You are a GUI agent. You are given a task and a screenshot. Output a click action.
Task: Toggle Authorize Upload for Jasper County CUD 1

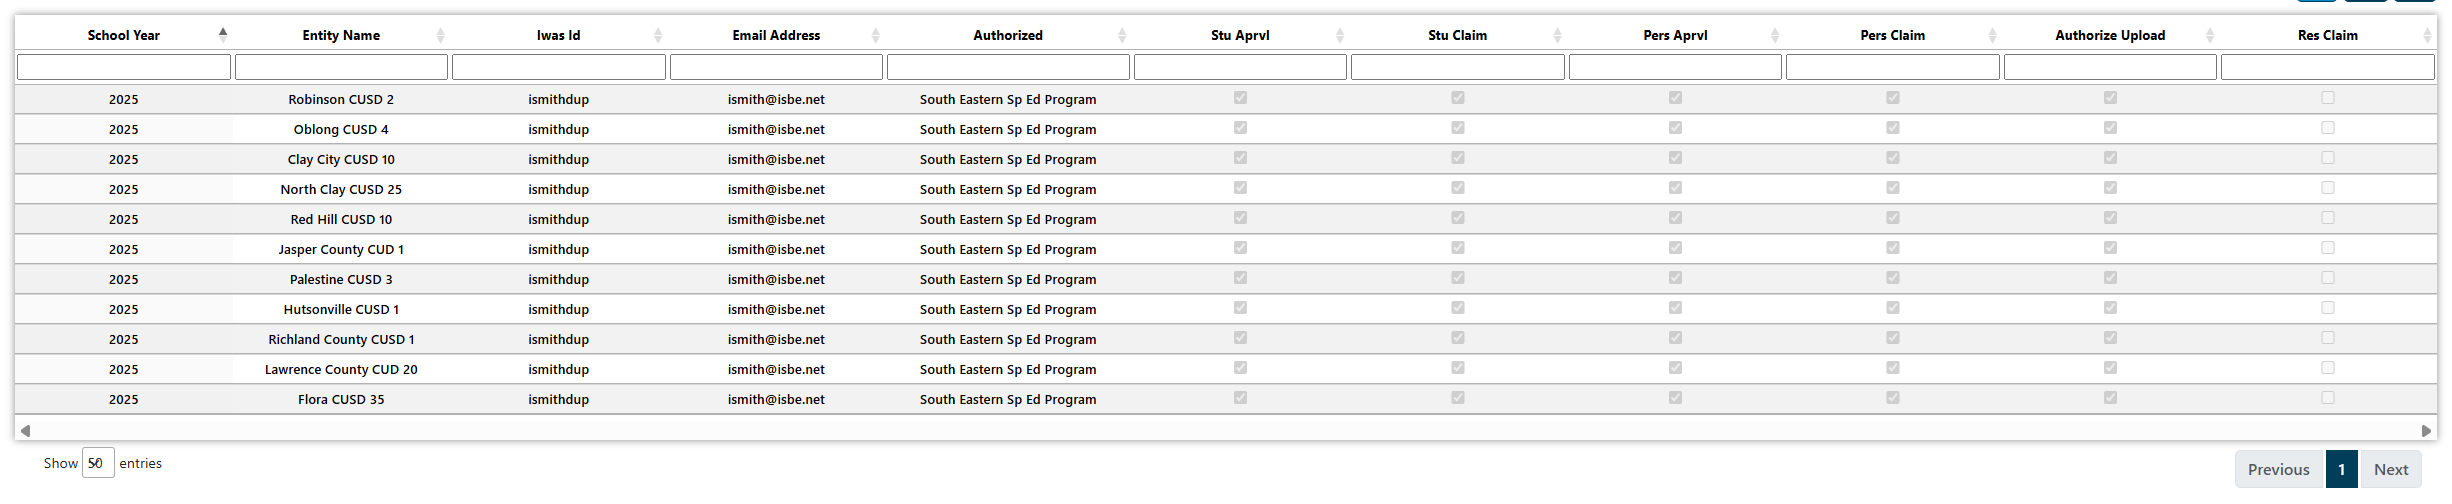point(2110,248)
